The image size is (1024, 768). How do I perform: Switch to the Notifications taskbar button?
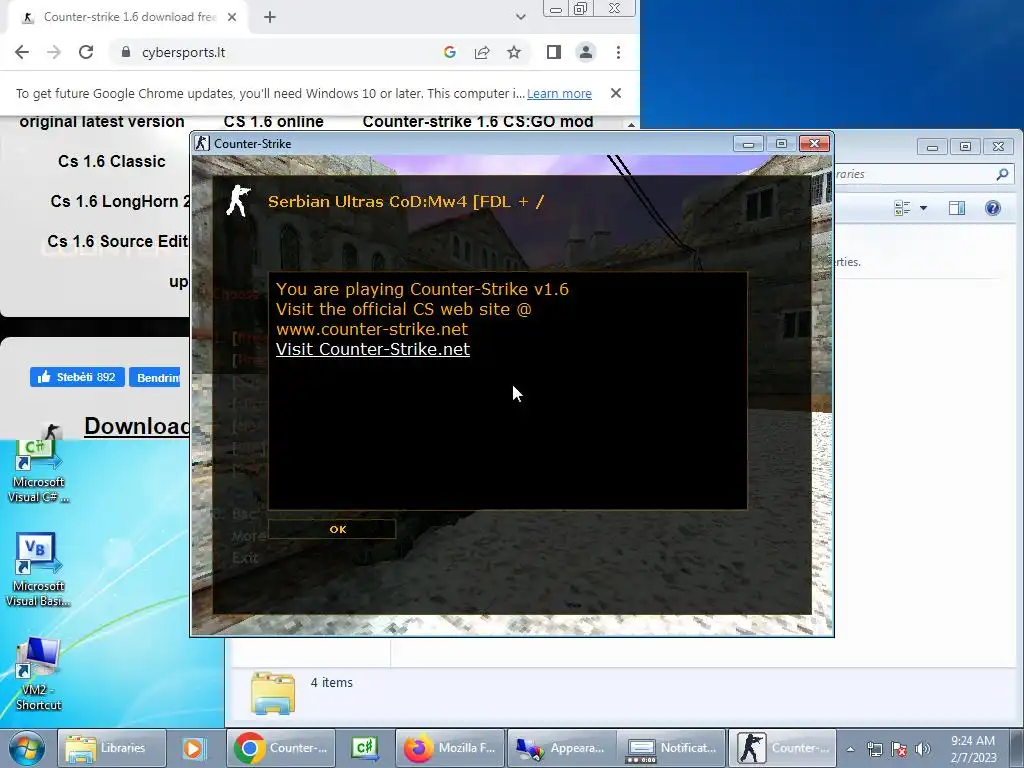pyautogui.click(x=671, y=748)
